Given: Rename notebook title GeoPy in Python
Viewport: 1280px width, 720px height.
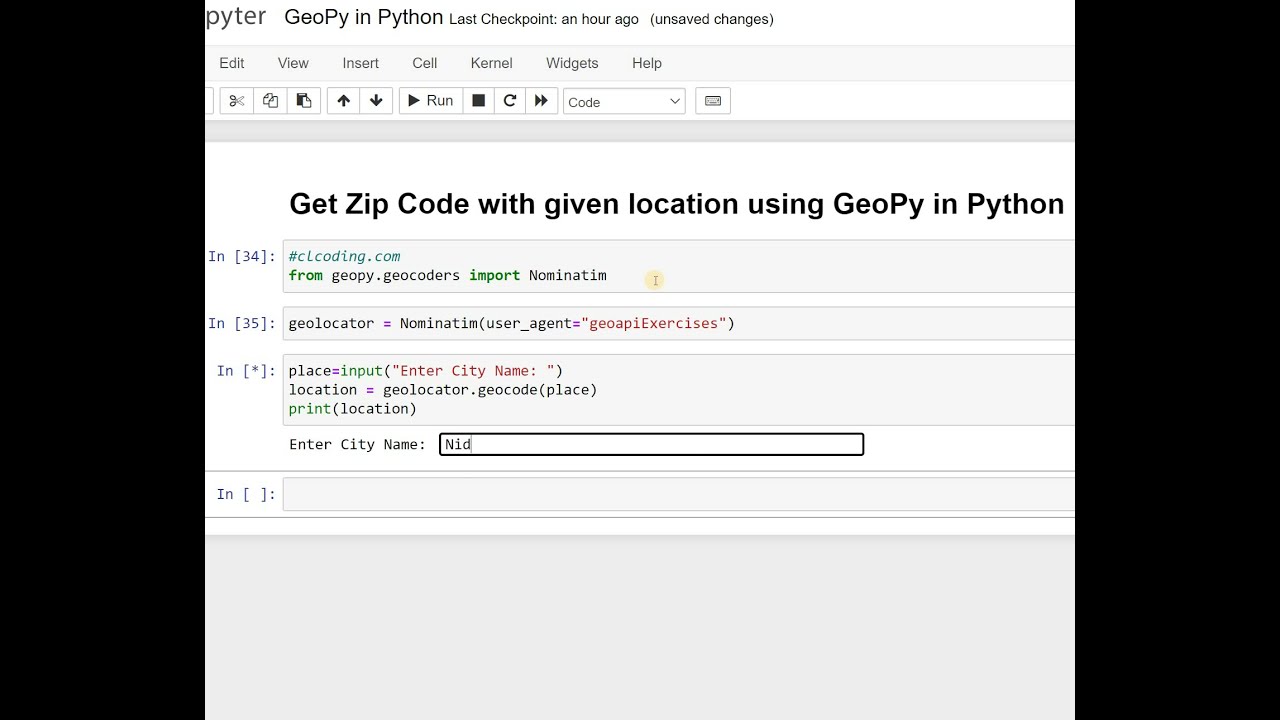Looking at the screenshot, I should tap(364, 18).
